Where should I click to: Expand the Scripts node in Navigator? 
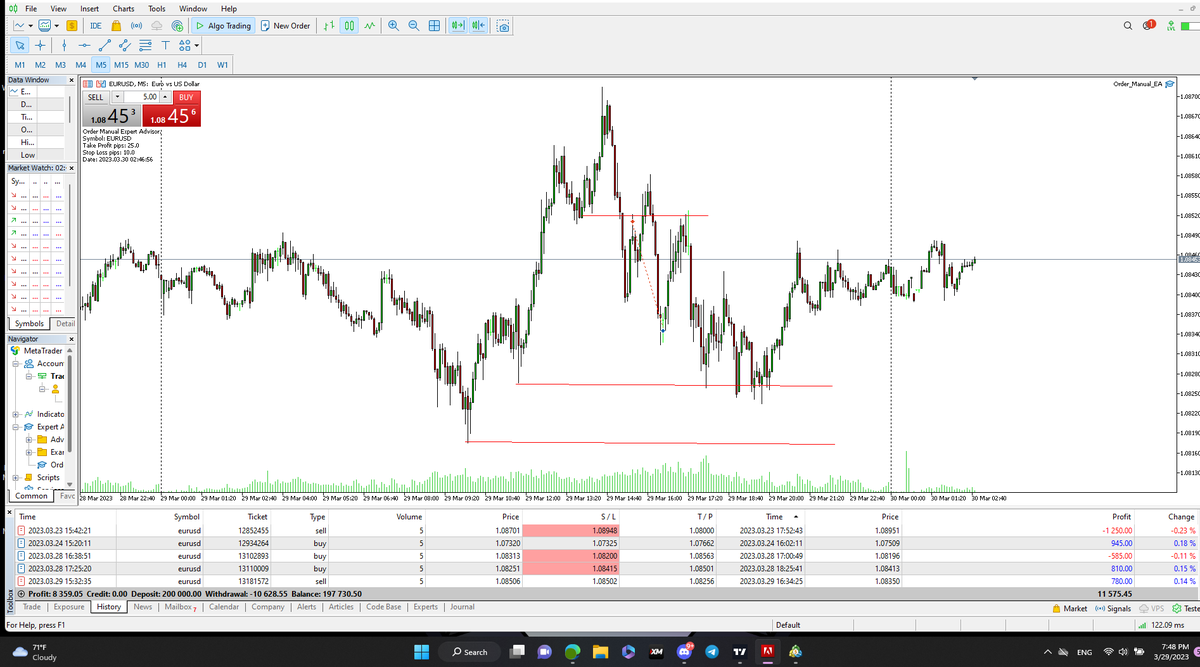pyautogui.click(x=16, y=478)
